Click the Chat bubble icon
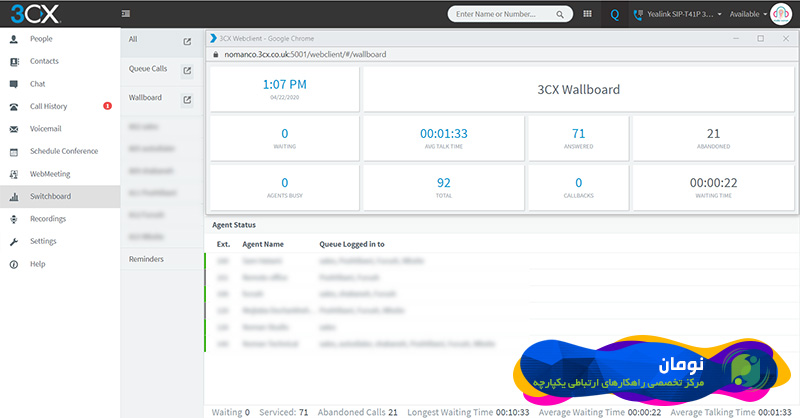The height and width of the screenshot is (418, 800). click(x=14, y=84)
